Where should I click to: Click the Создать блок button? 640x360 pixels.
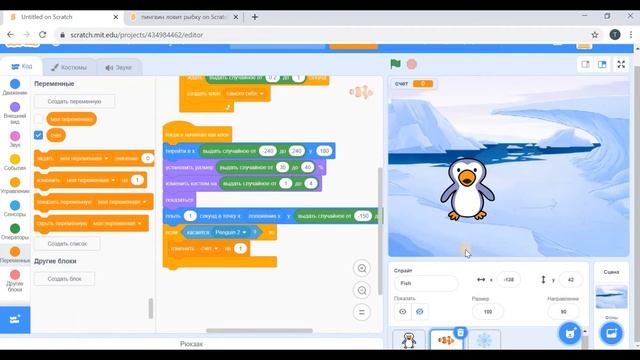64,279
